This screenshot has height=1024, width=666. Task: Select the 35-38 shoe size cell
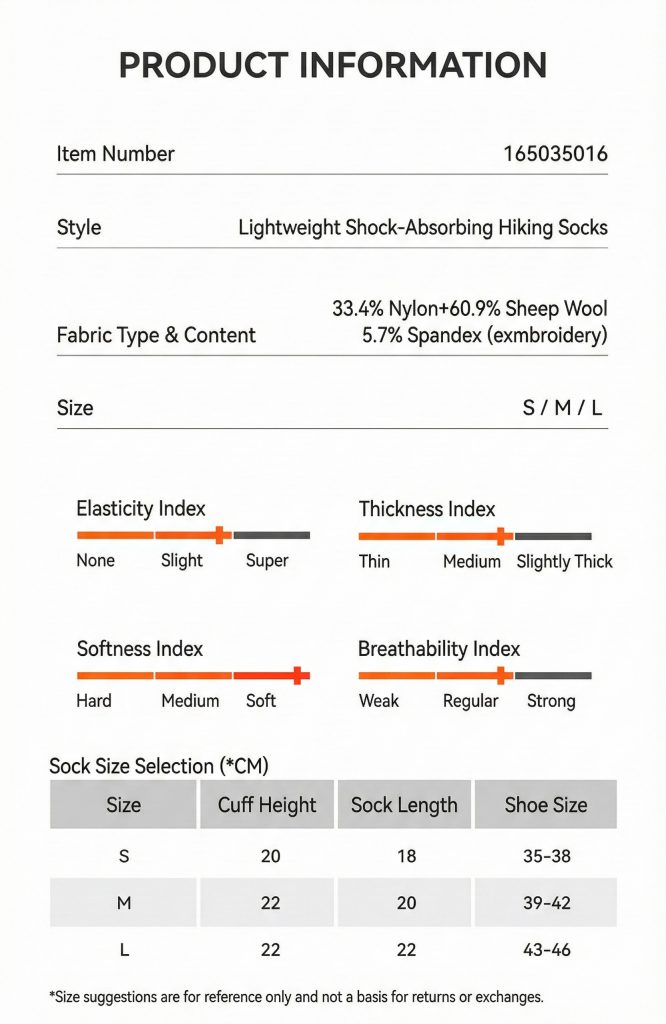coord(546,856)
